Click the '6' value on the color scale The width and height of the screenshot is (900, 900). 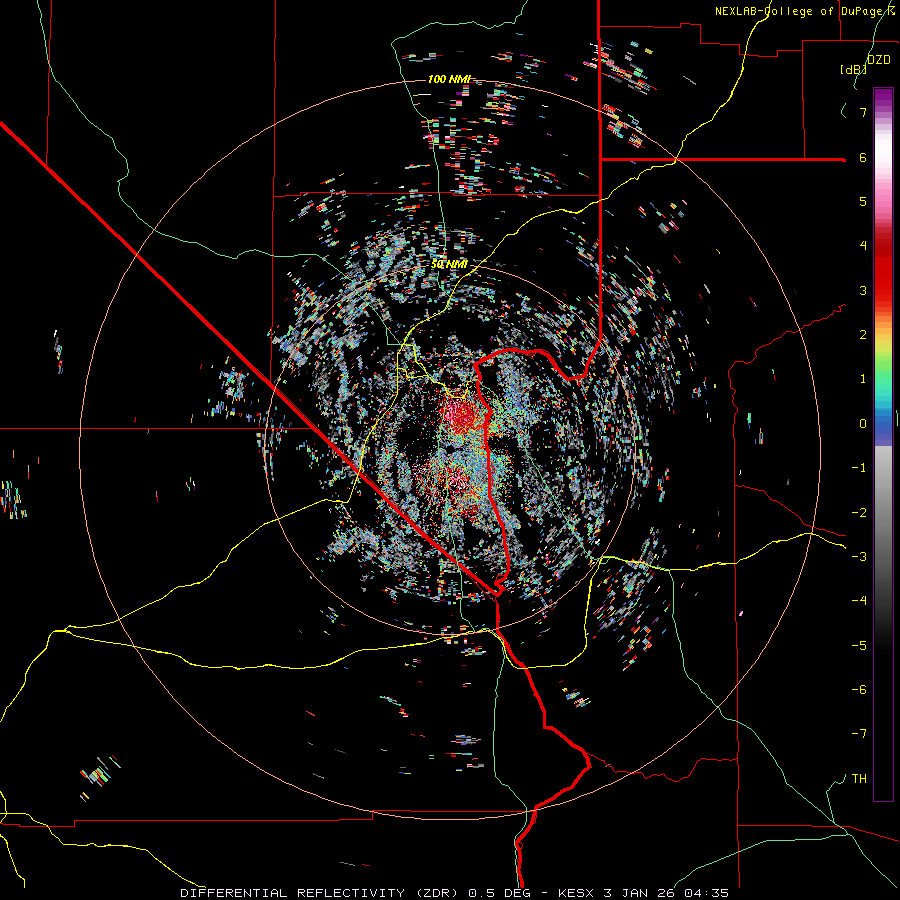click(863, 157)
